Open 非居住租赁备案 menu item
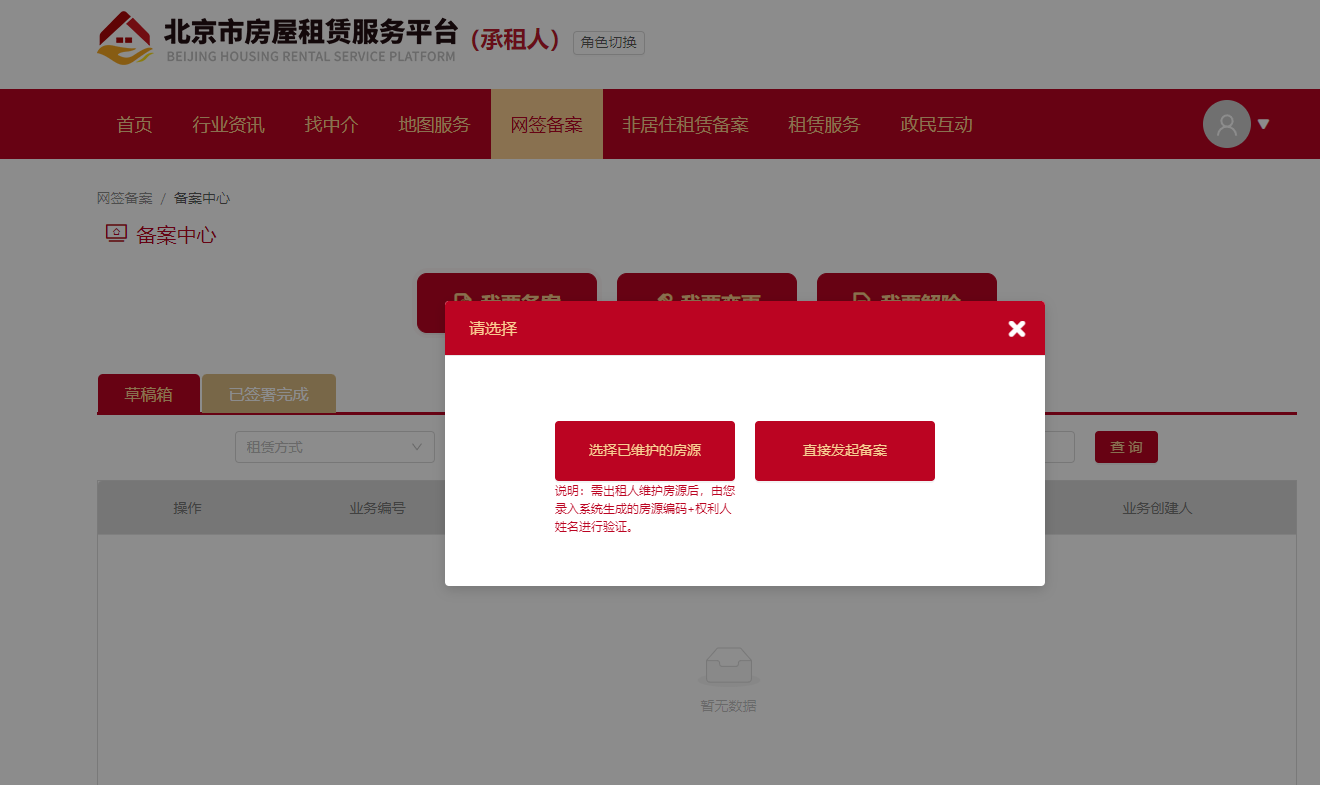The width and height of the screenshot is (1320, 785). 685,125
